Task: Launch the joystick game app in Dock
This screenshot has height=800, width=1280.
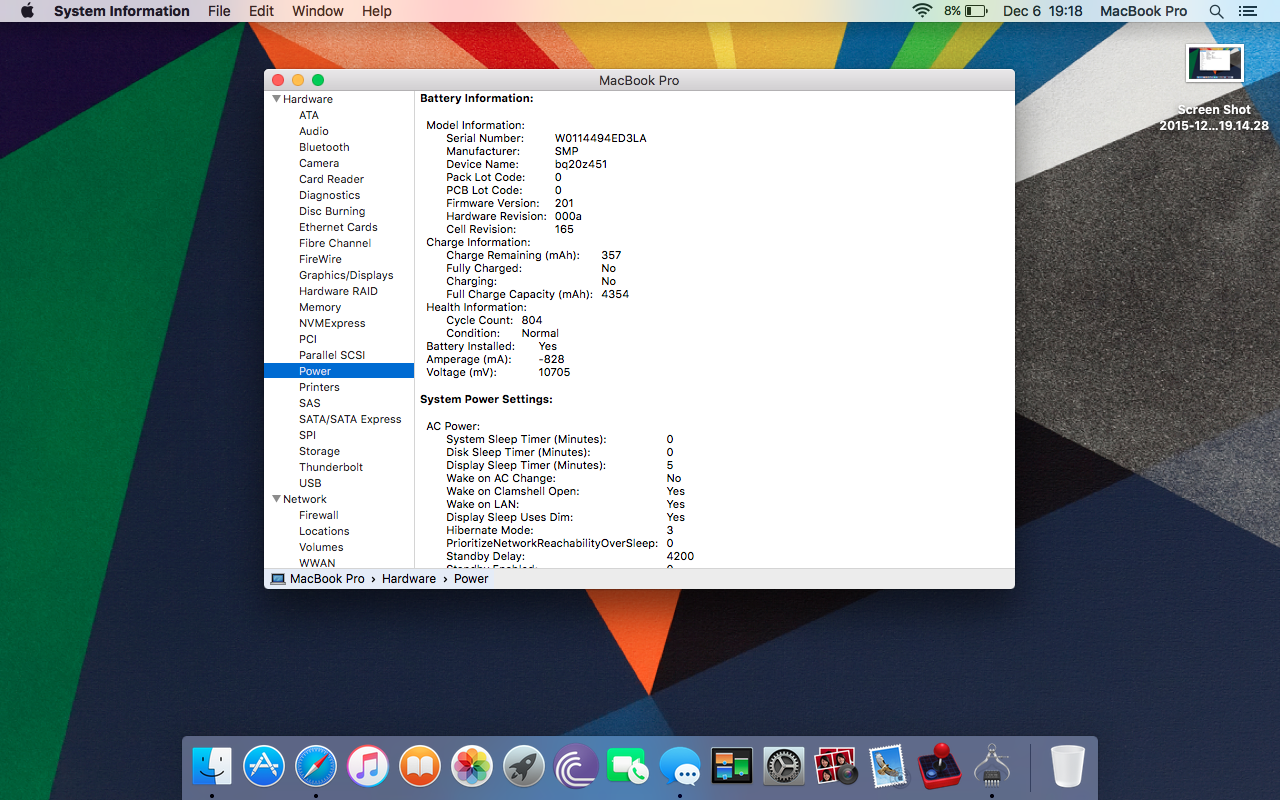Action: coord(940,767)
